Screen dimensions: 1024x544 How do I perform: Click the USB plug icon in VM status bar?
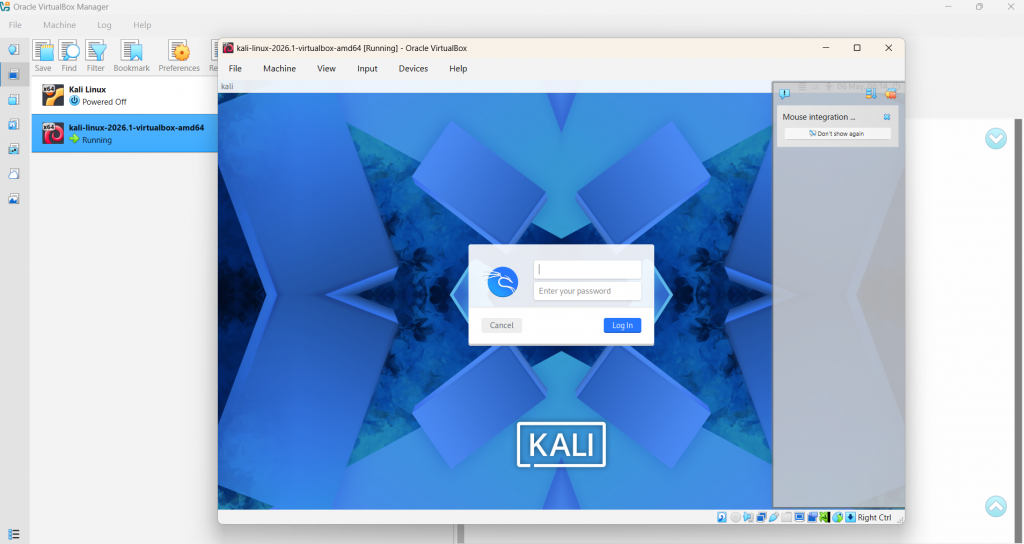tap(774, 517)
